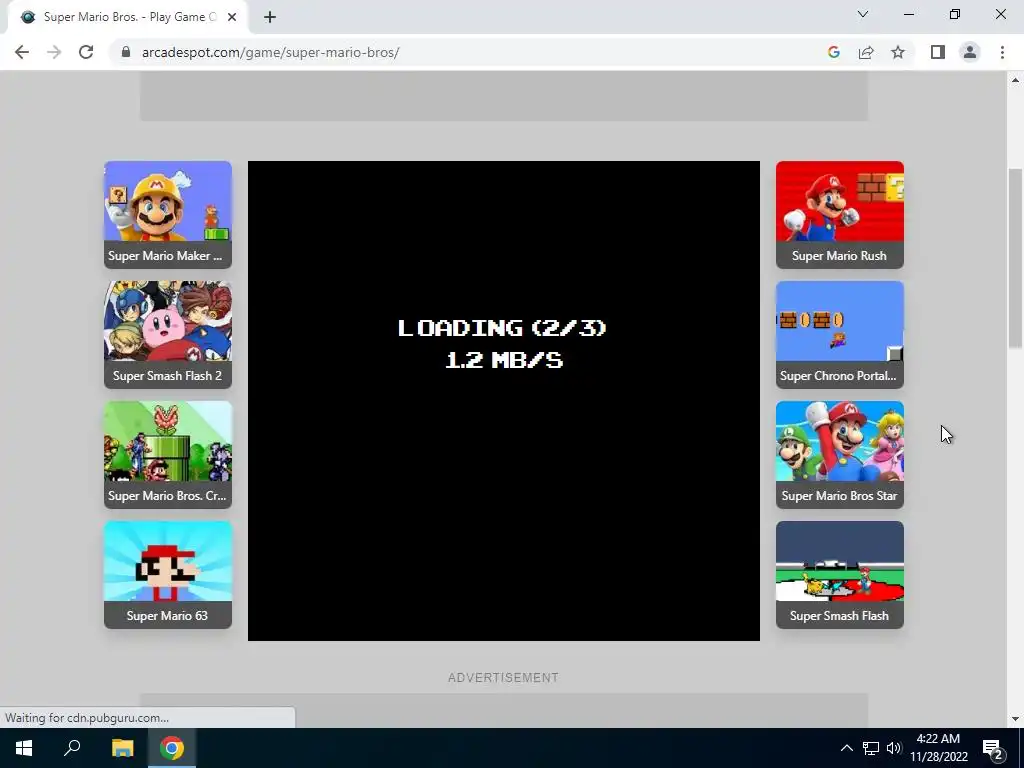Screen dimensions: 1024x768
Task: Open Chrome three-dot menu
Action: tap(1002, 52)
